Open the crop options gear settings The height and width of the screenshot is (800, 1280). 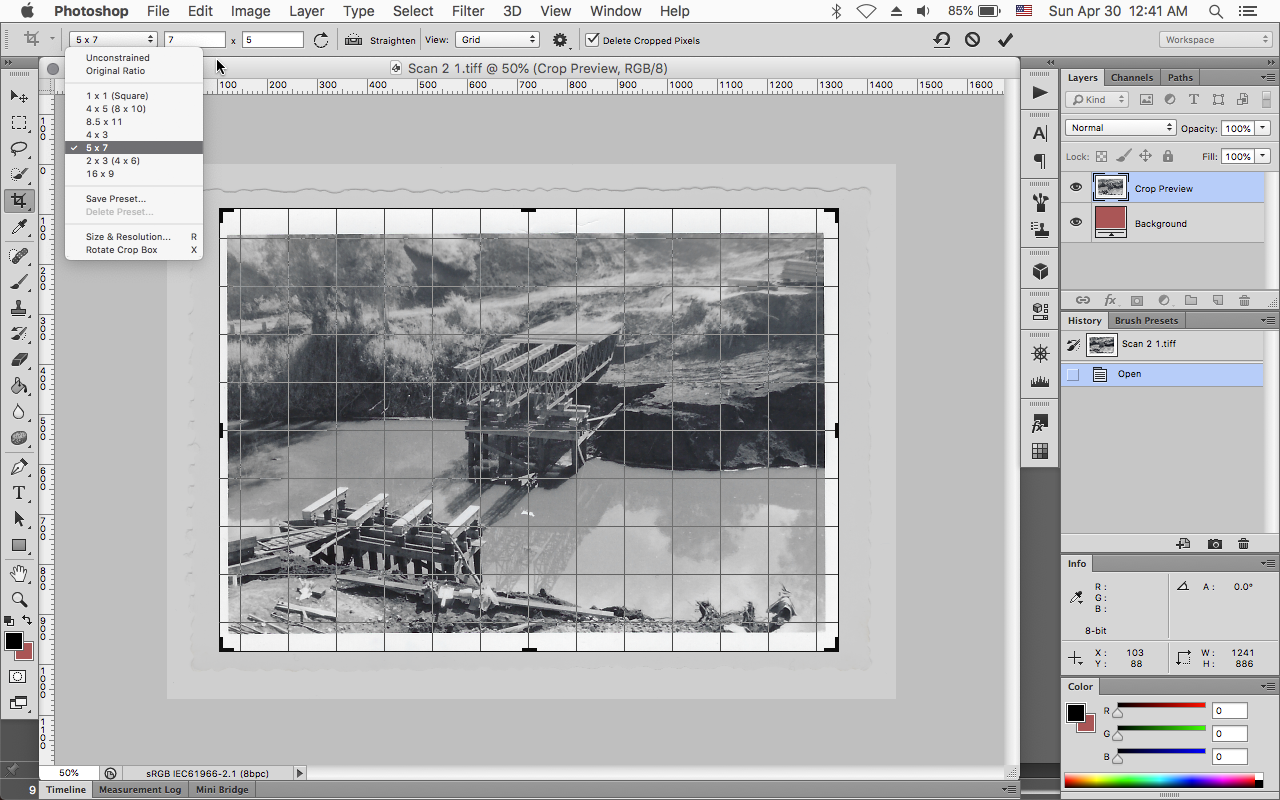point(560,39)
